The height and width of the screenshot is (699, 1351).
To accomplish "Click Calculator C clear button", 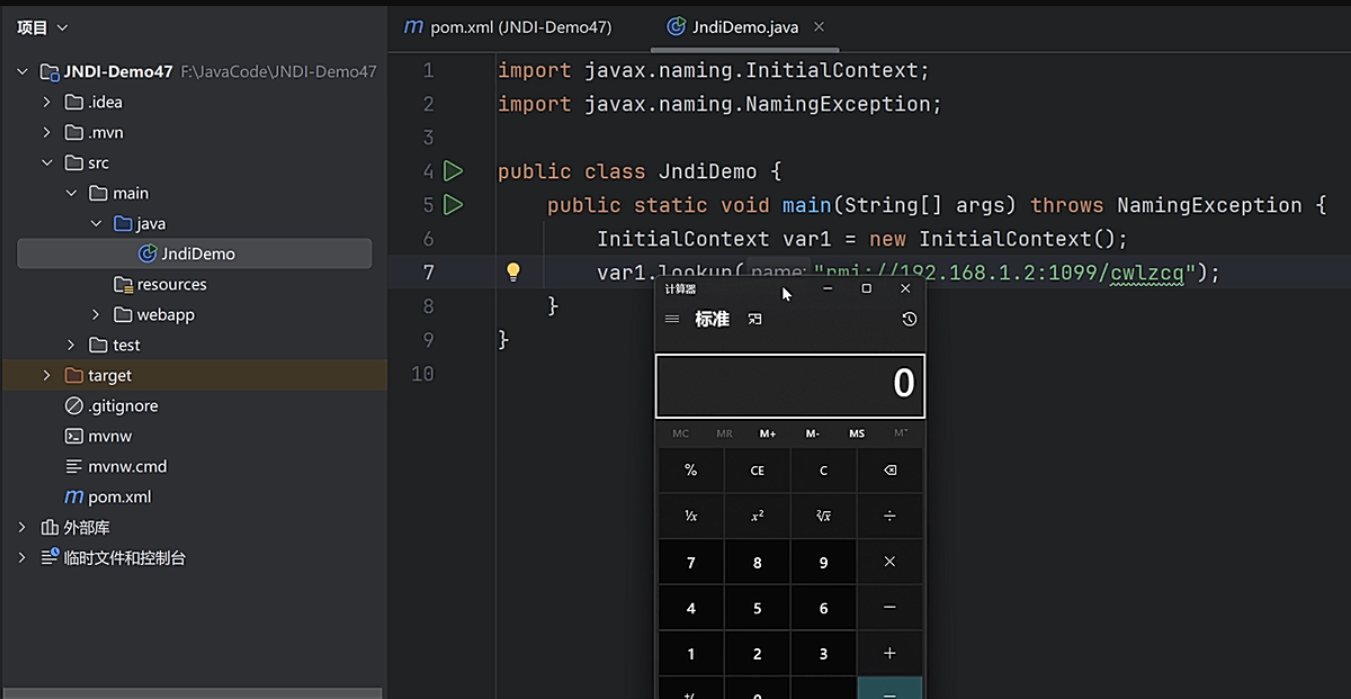I will point(823,470).
